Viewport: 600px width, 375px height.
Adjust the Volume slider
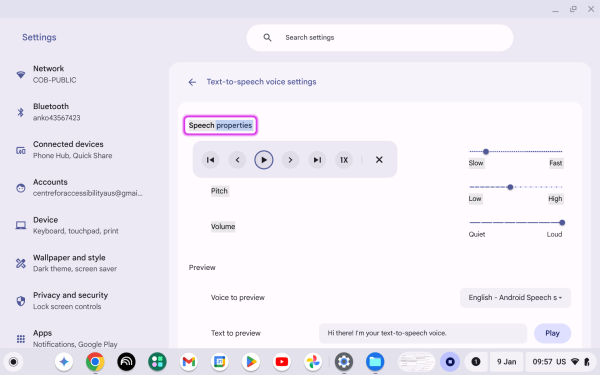(x=516, y=223)
